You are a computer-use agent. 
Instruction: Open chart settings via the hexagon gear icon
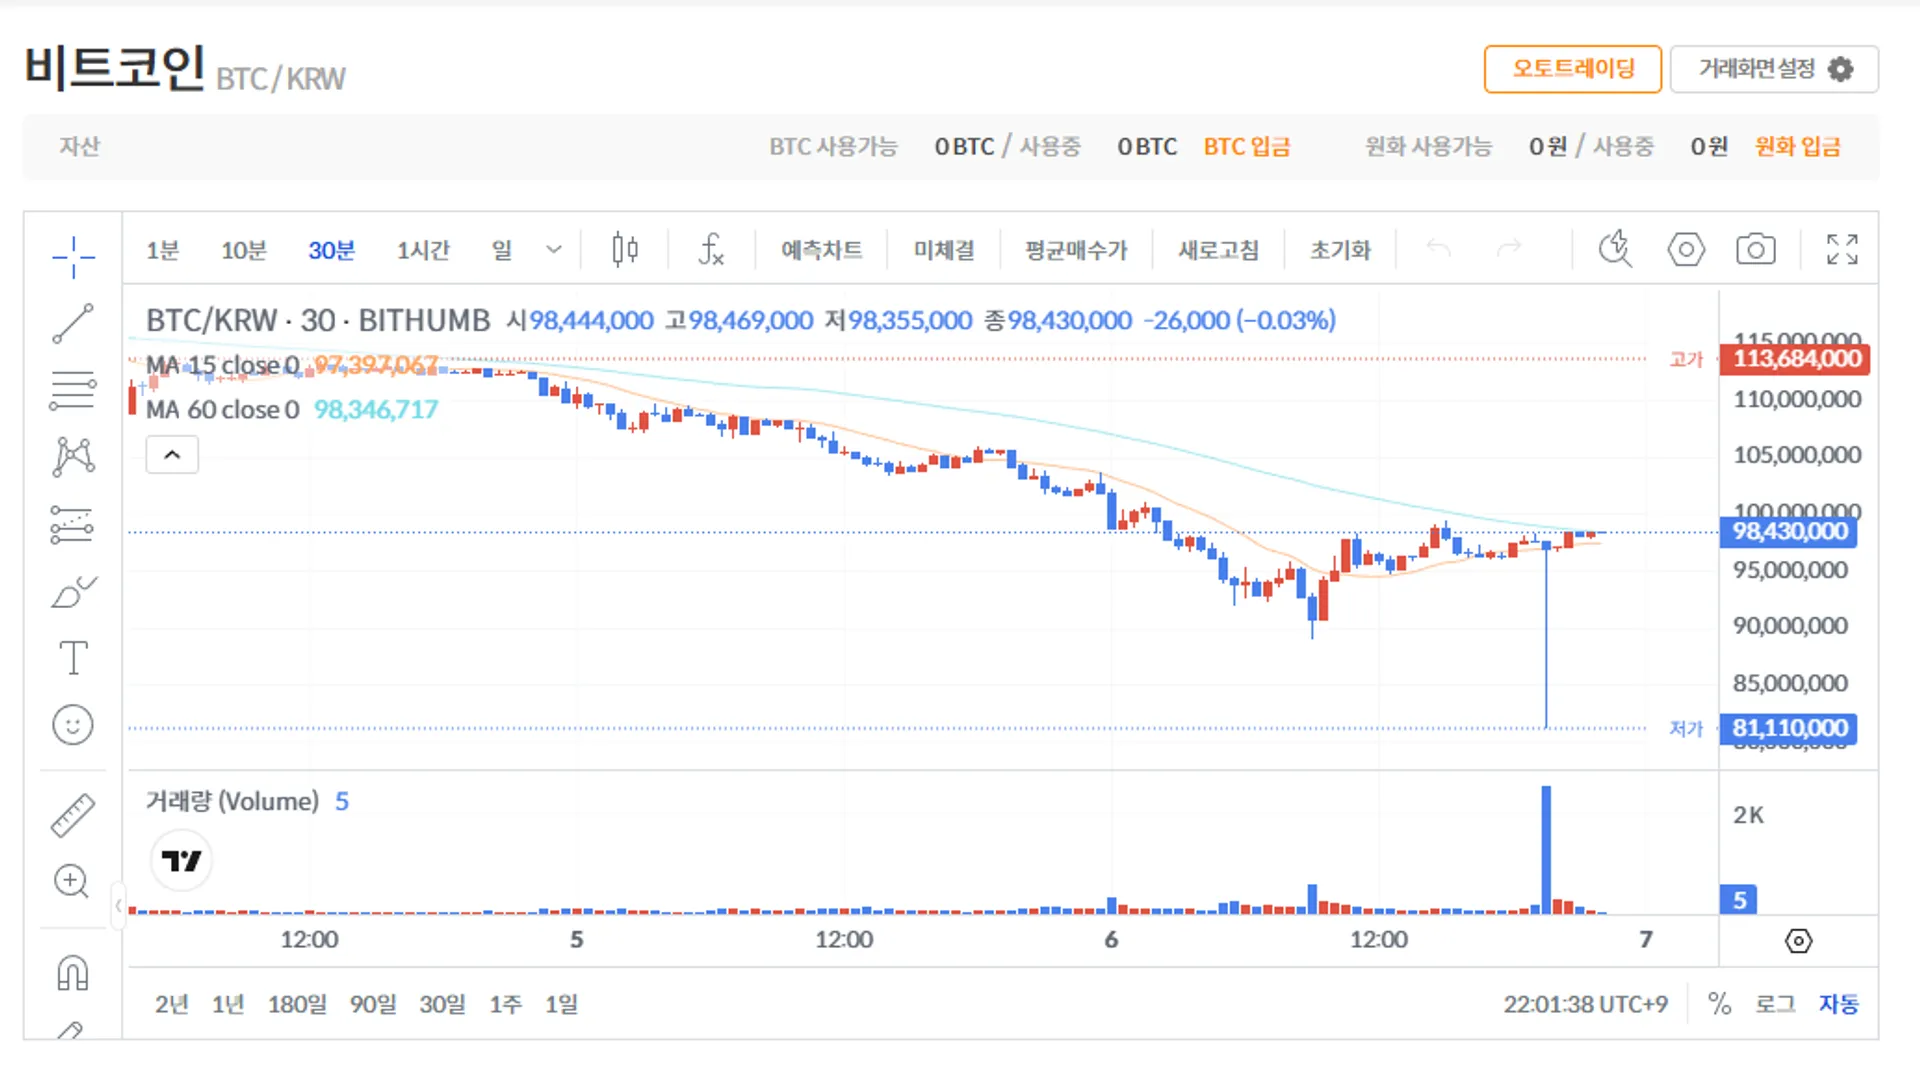pyautogui.click(x=1686, y=250)
